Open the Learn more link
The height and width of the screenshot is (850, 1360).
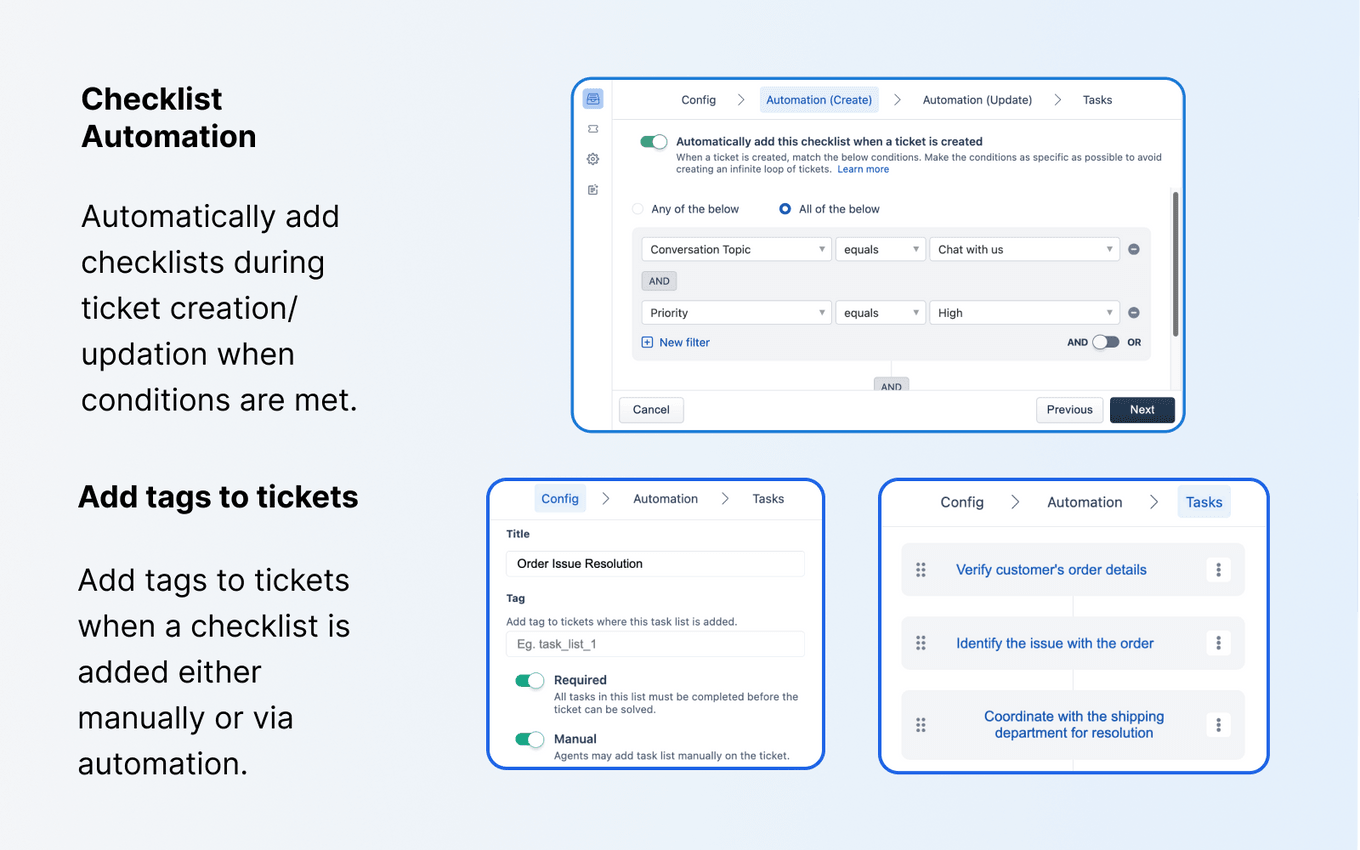tap(862, 169)
